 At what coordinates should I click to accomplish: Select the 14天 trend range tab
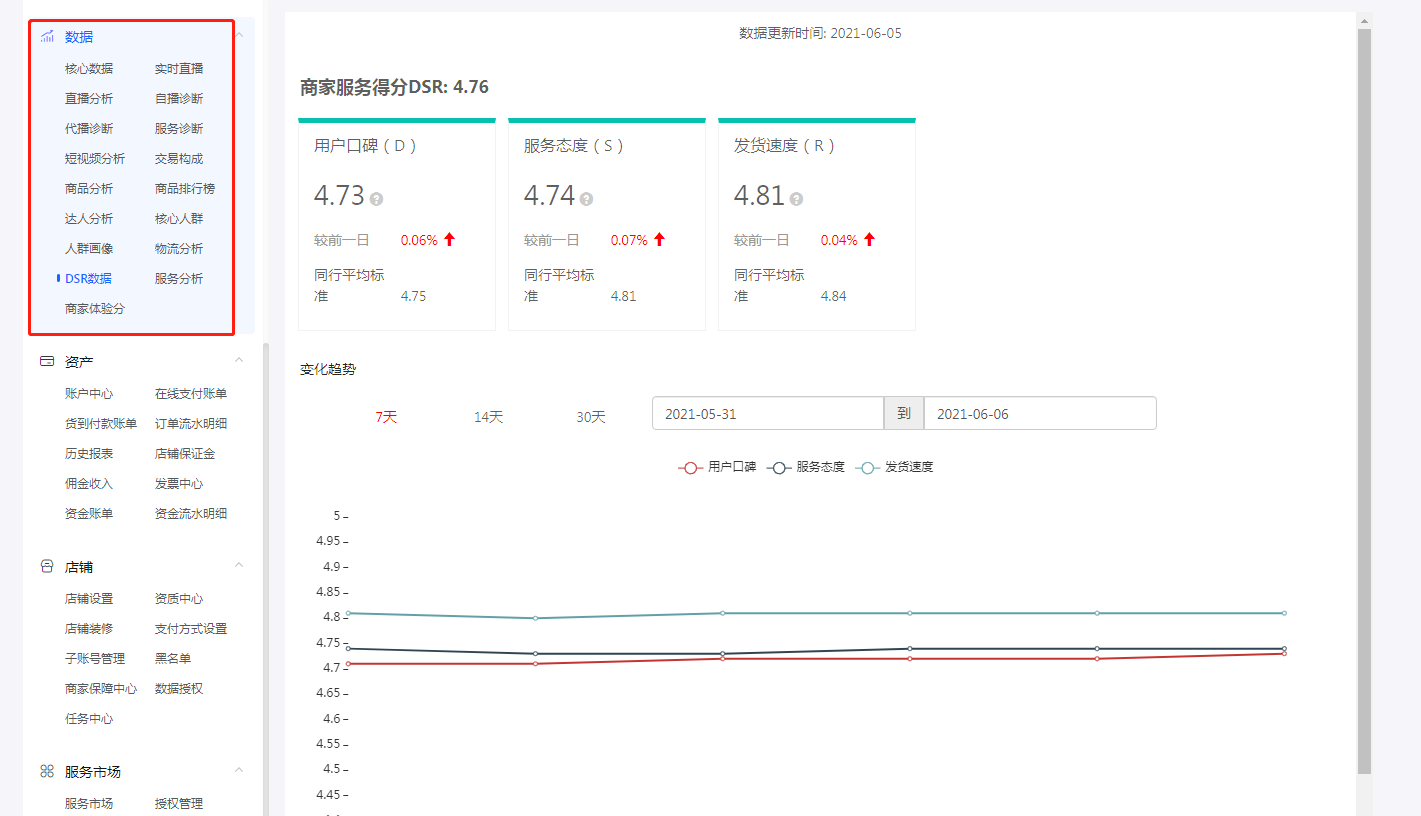[488, 417]
